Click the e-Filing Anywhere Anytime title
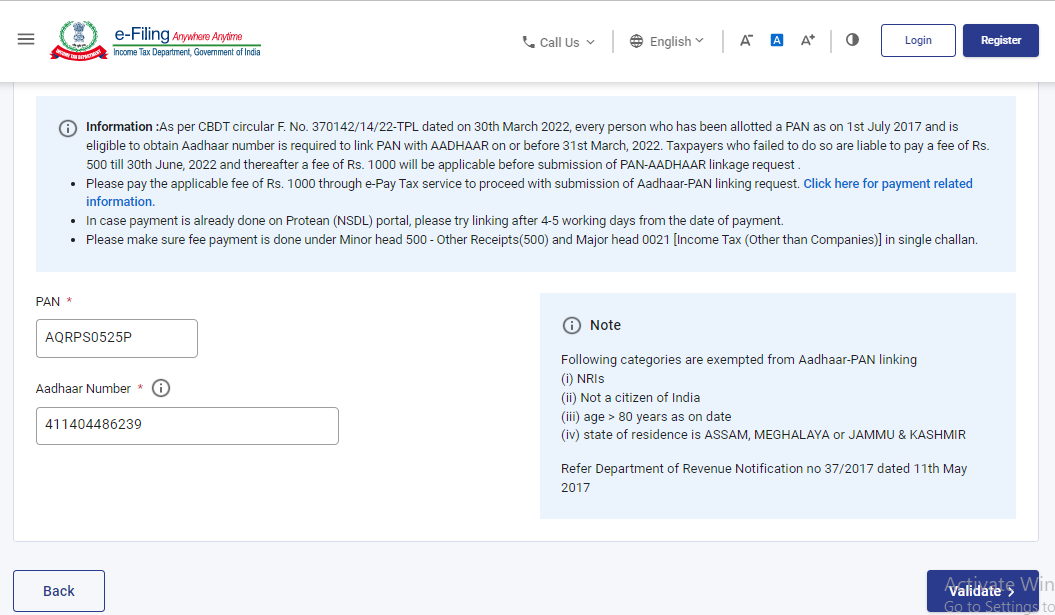This screenshot has height=615, width=1055. click(185, 35)
